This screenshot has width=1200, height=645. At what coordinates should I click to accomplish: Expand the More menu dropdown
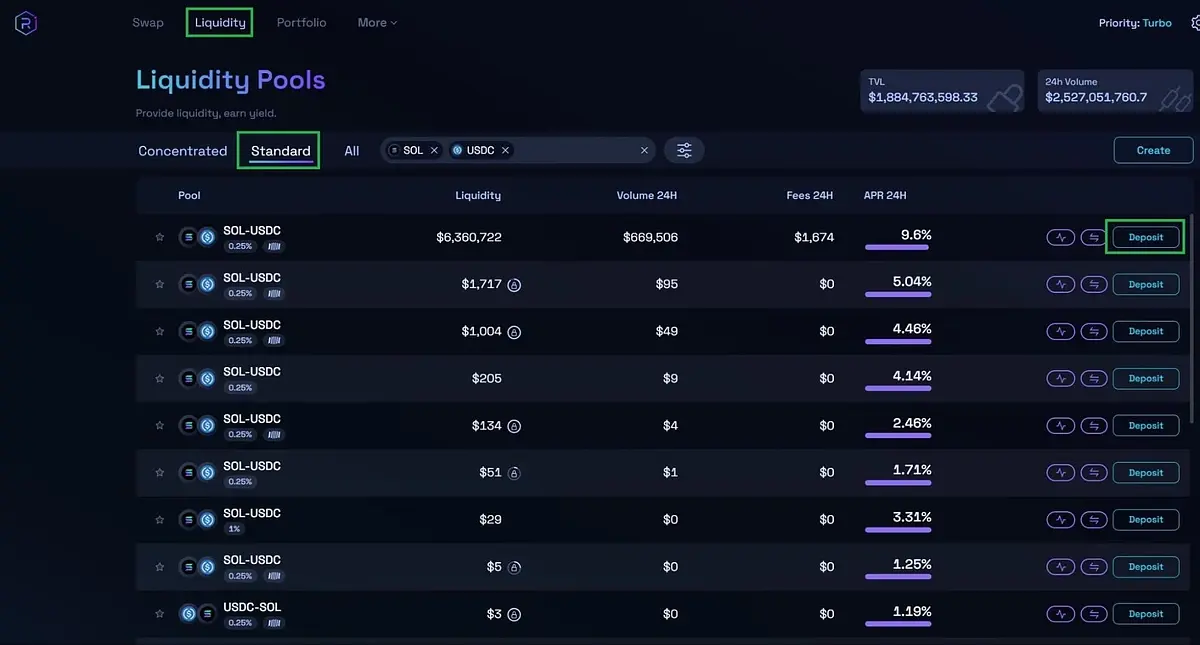[x=377, y=22]
